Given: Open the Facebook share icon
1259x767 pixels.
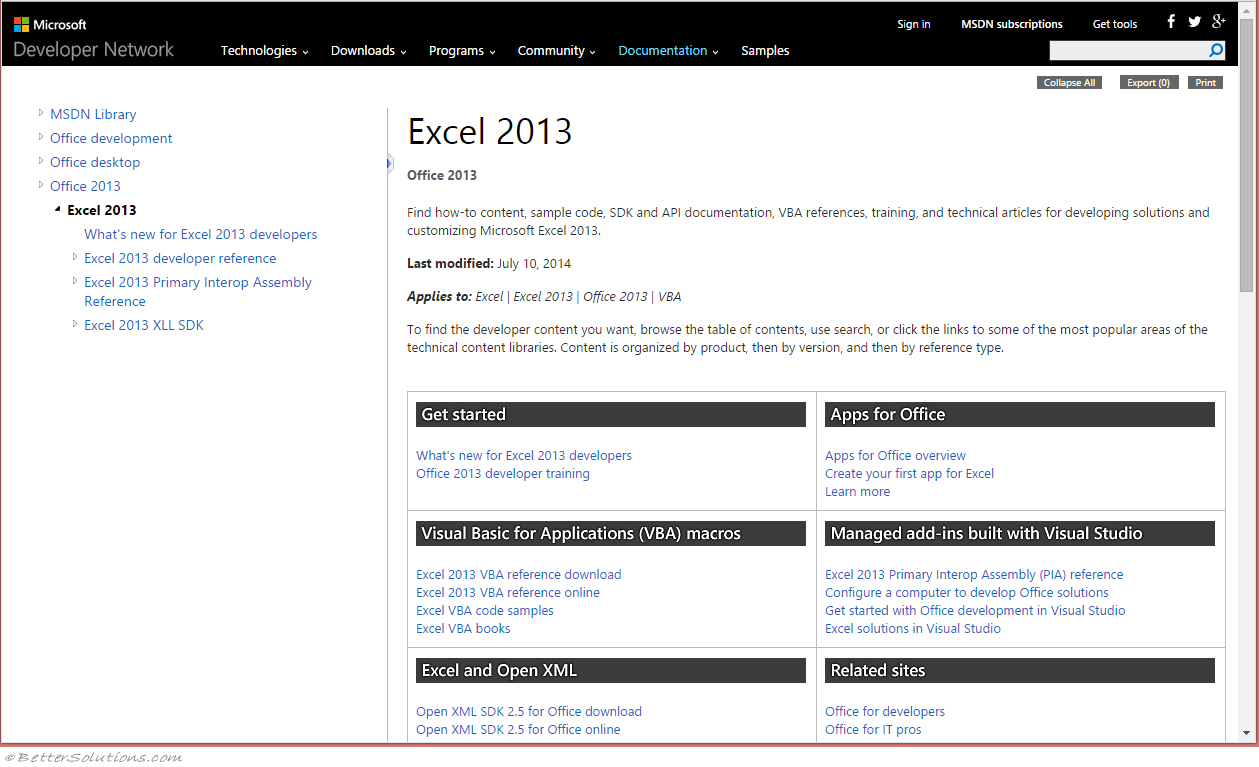Looking at the screenshot, I should pos(1171,22).
